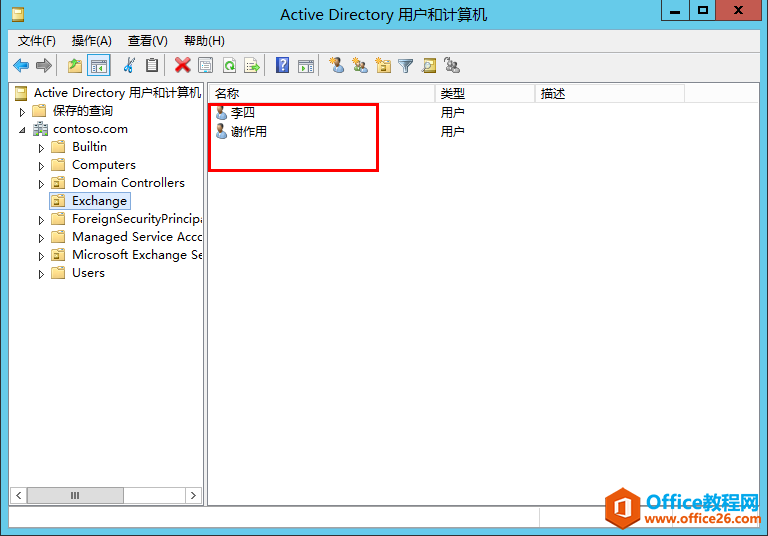Screen dimensions: 768x536
Task: Click the tree pane horizontal scrollbar thumb
Action: point(75,495)
